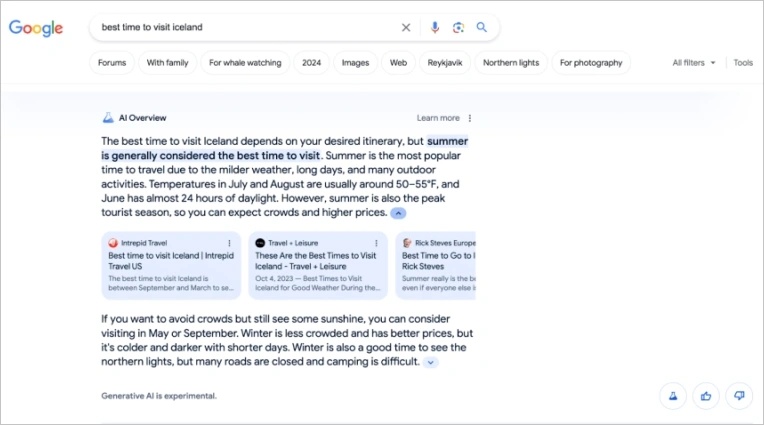Give thumbs up feedback
Viewport: 764px width, 425px height.
coord(706,396)
